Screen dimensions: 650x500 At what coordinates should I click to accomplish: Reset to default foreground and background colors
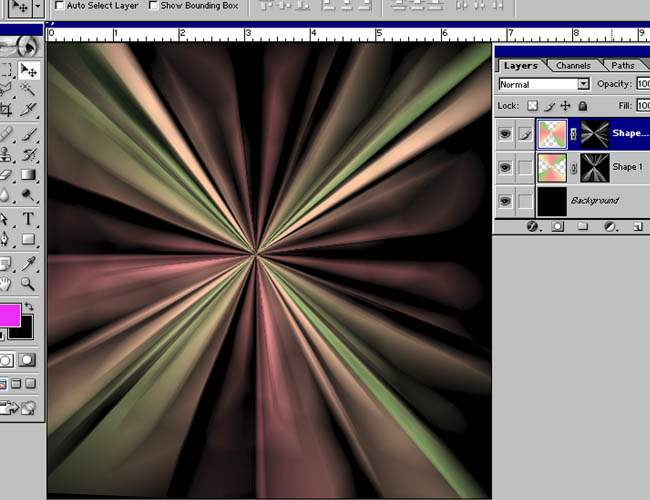tap(2, 335)
